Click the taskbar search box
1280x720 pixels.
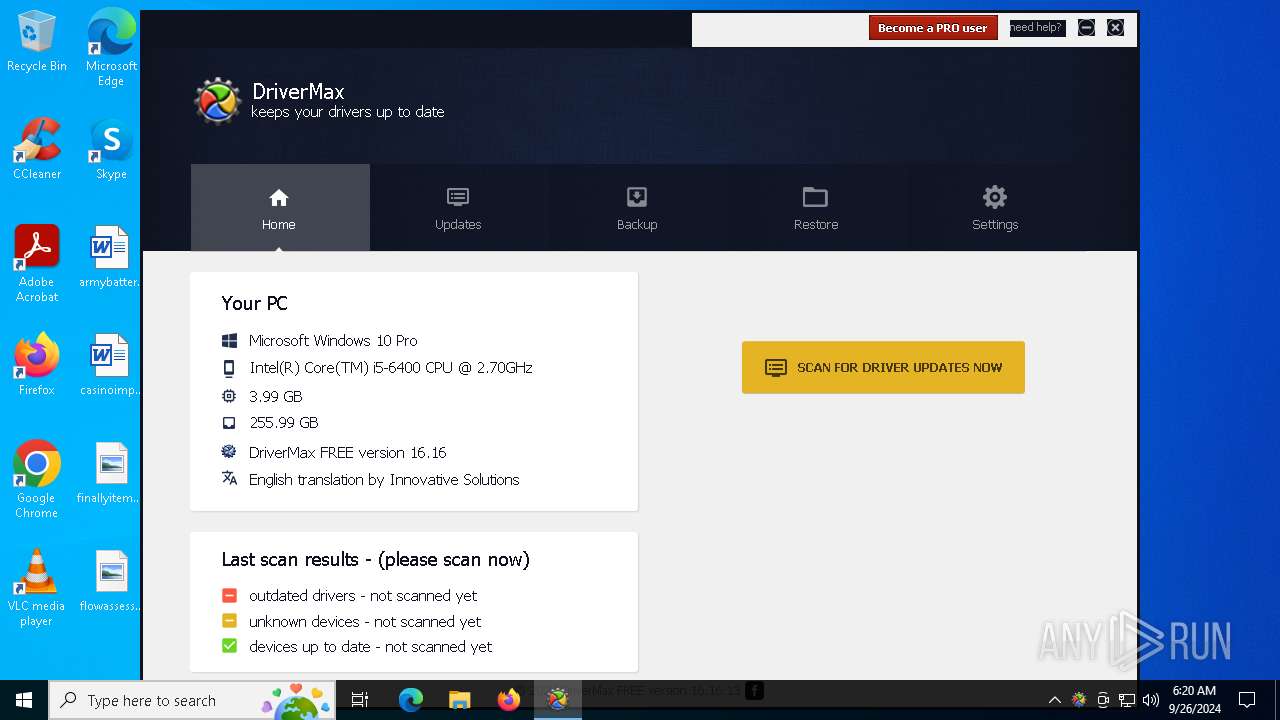point(192,700)
